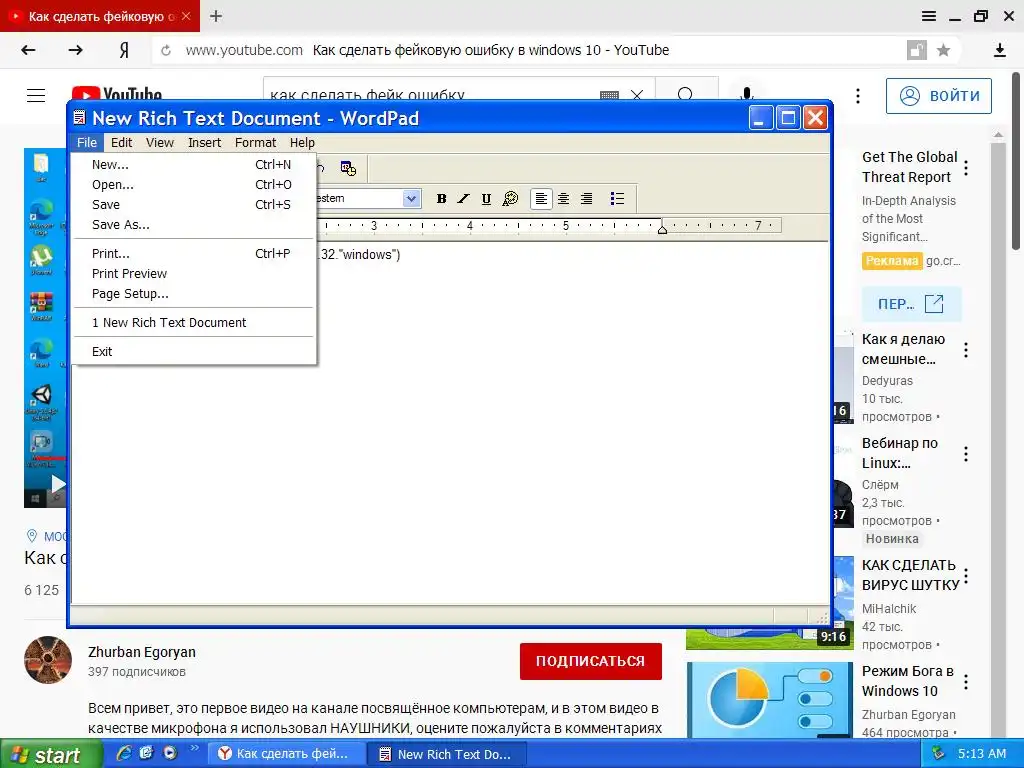This screenshot has width=1024, height=768.
Task: Open the YouTube on-screen keyboard icon
Action: click(609, 96)
